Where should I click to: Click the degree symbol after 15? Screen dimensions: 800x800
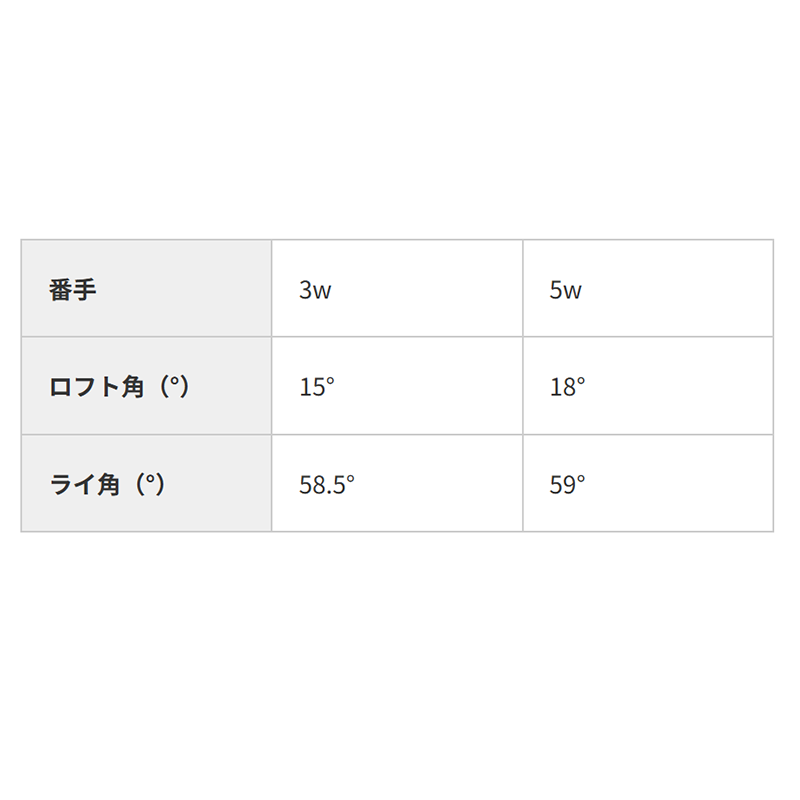pyautogui.click(x=330, y=381)
